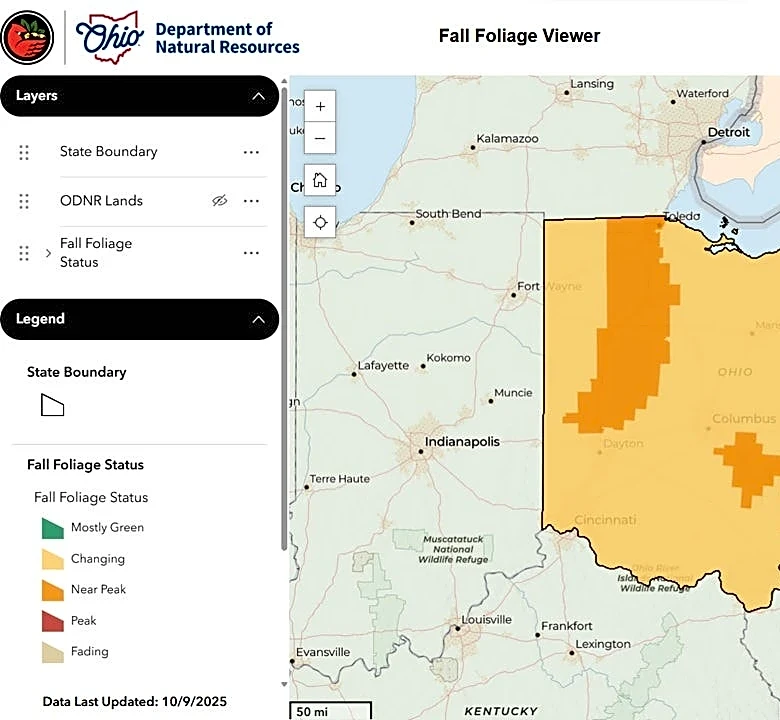Click Waterford label on the map
Image resolution: width=780 pixels, height=720 pixels.
coord(702,94)
